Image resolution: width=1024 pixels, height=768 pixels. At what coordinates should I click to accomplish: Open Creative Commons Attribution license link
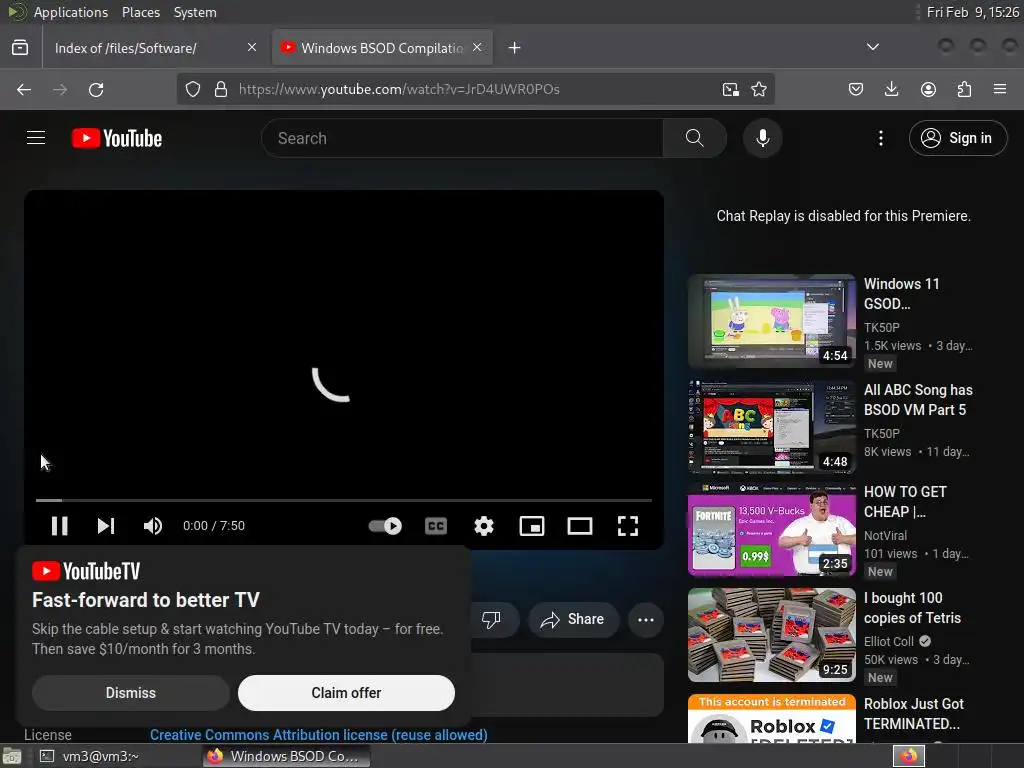pyautogui.click(x=319, y=735)
